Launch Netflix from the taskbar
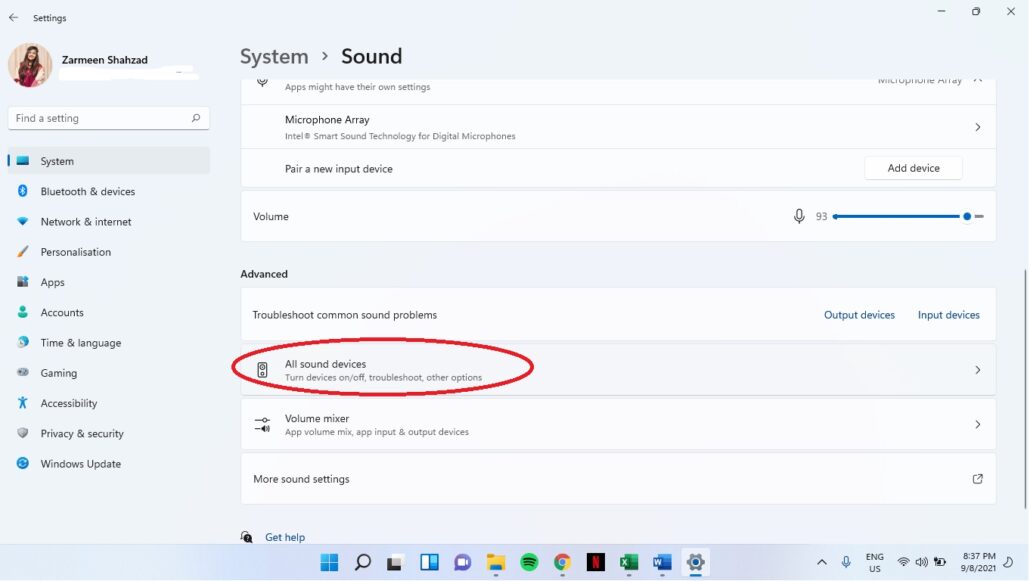The height and width of the screenshot is (581, 1030). 595,562
